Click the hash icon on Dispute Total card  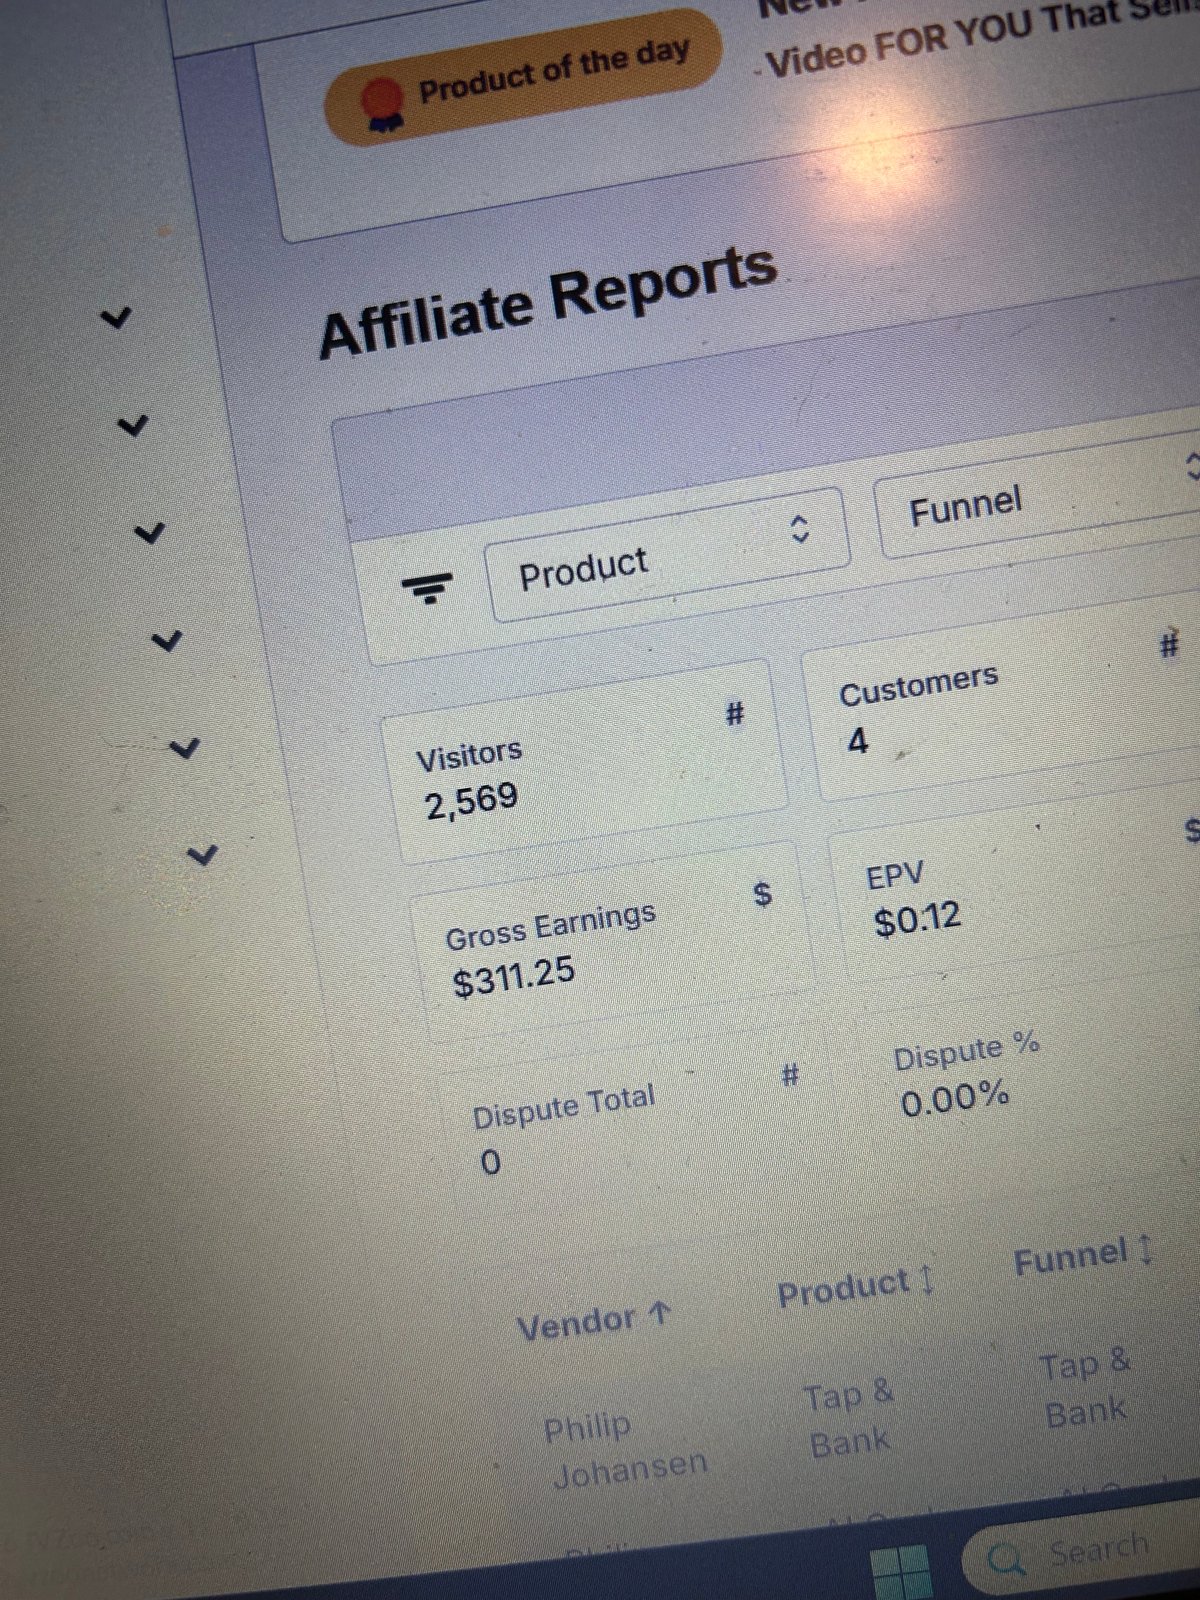790,1075
